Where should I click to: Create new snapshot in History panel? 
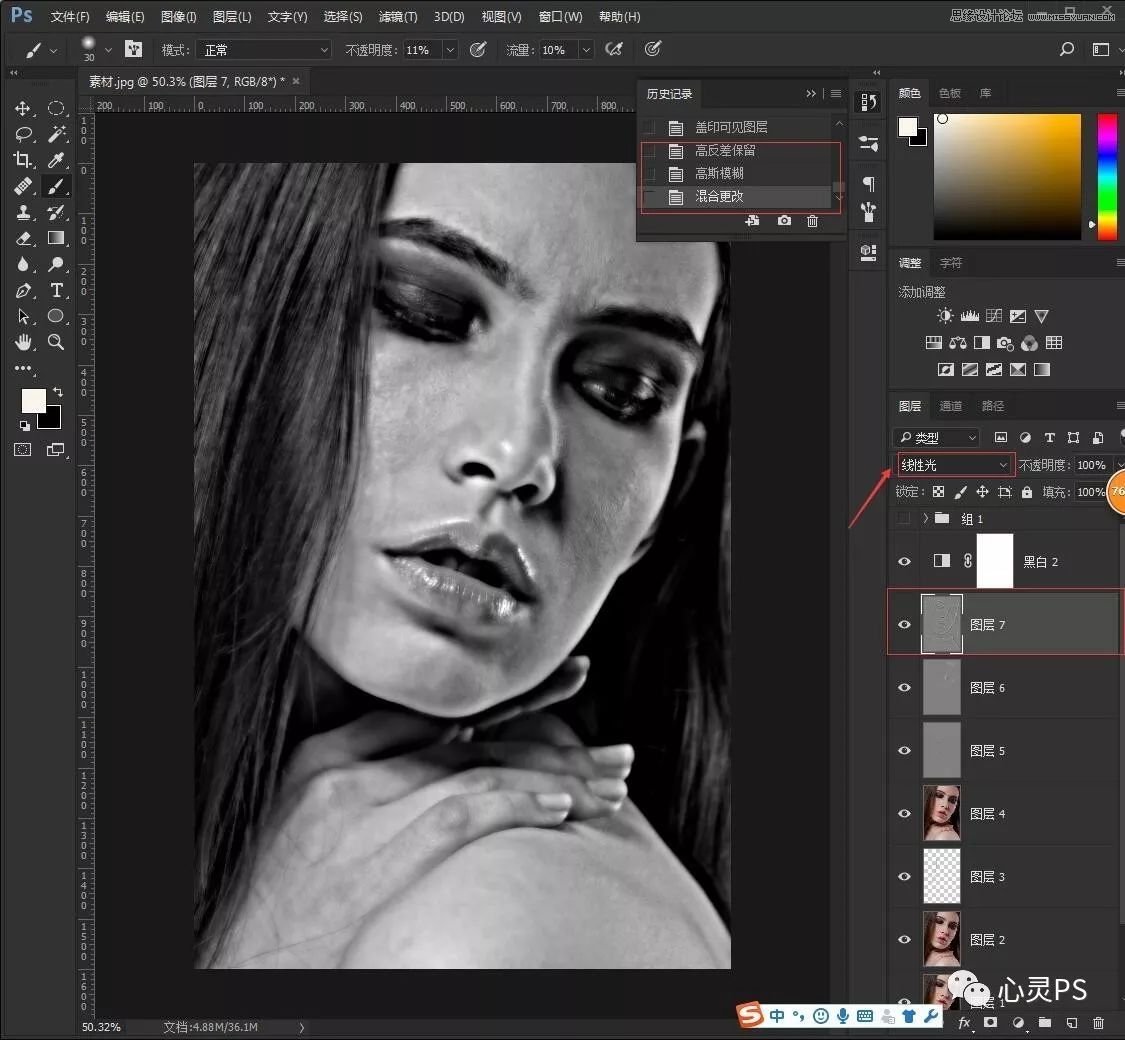[x=784, y=221]
